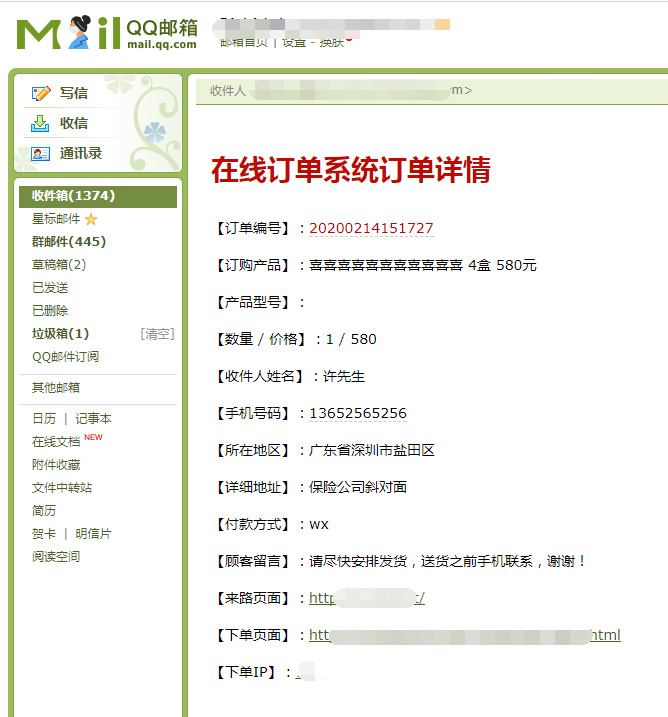Open the 简历 resume page

coord(44,511)
